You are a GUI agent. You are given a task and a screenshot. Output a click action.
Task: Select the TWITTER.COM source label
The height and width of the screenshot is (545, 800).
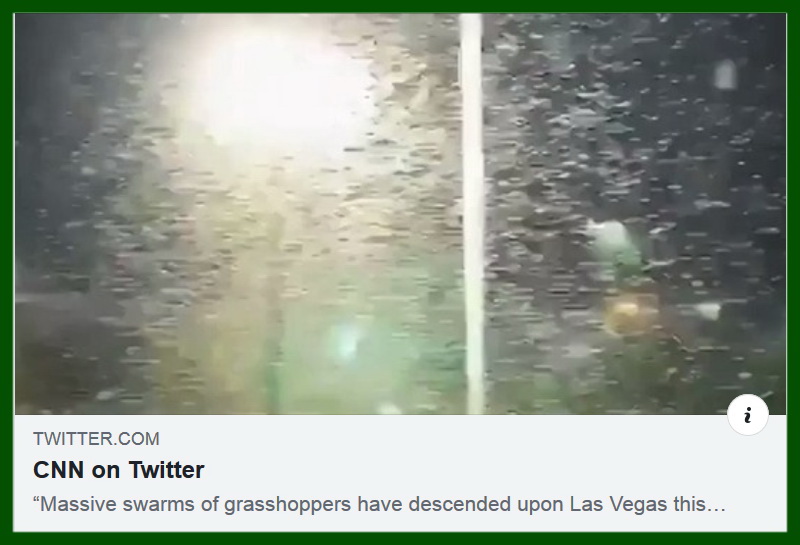[96, 439]
